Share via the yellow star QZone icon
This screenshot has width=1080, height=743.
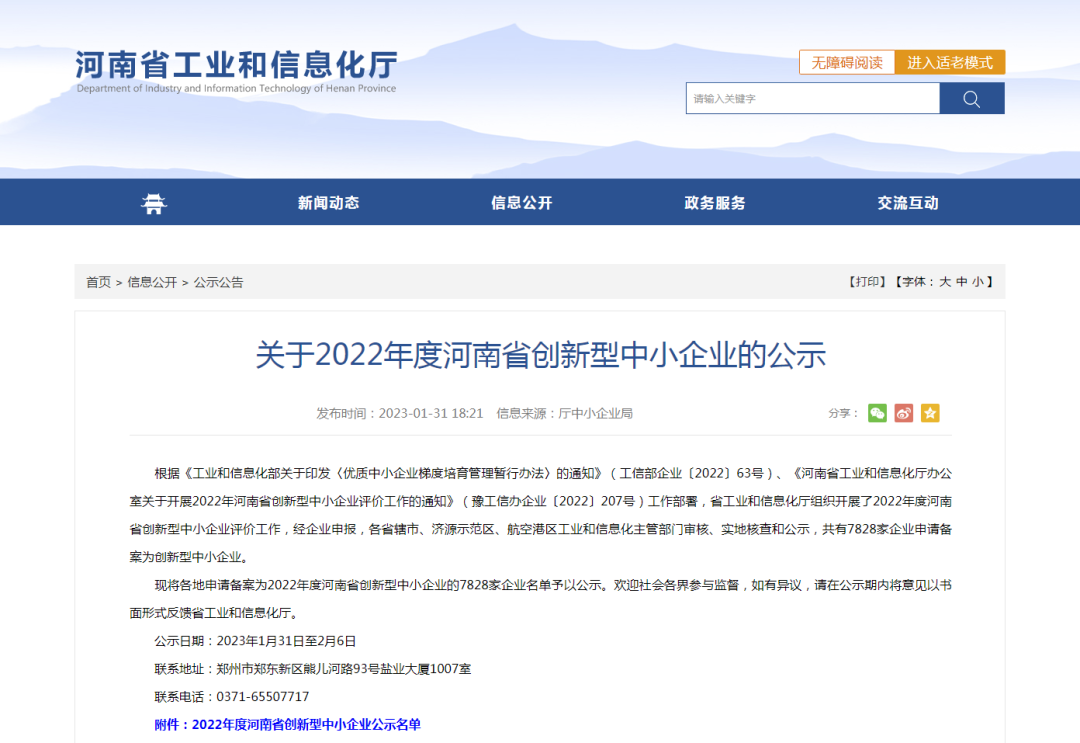click(x=930, y=413)
